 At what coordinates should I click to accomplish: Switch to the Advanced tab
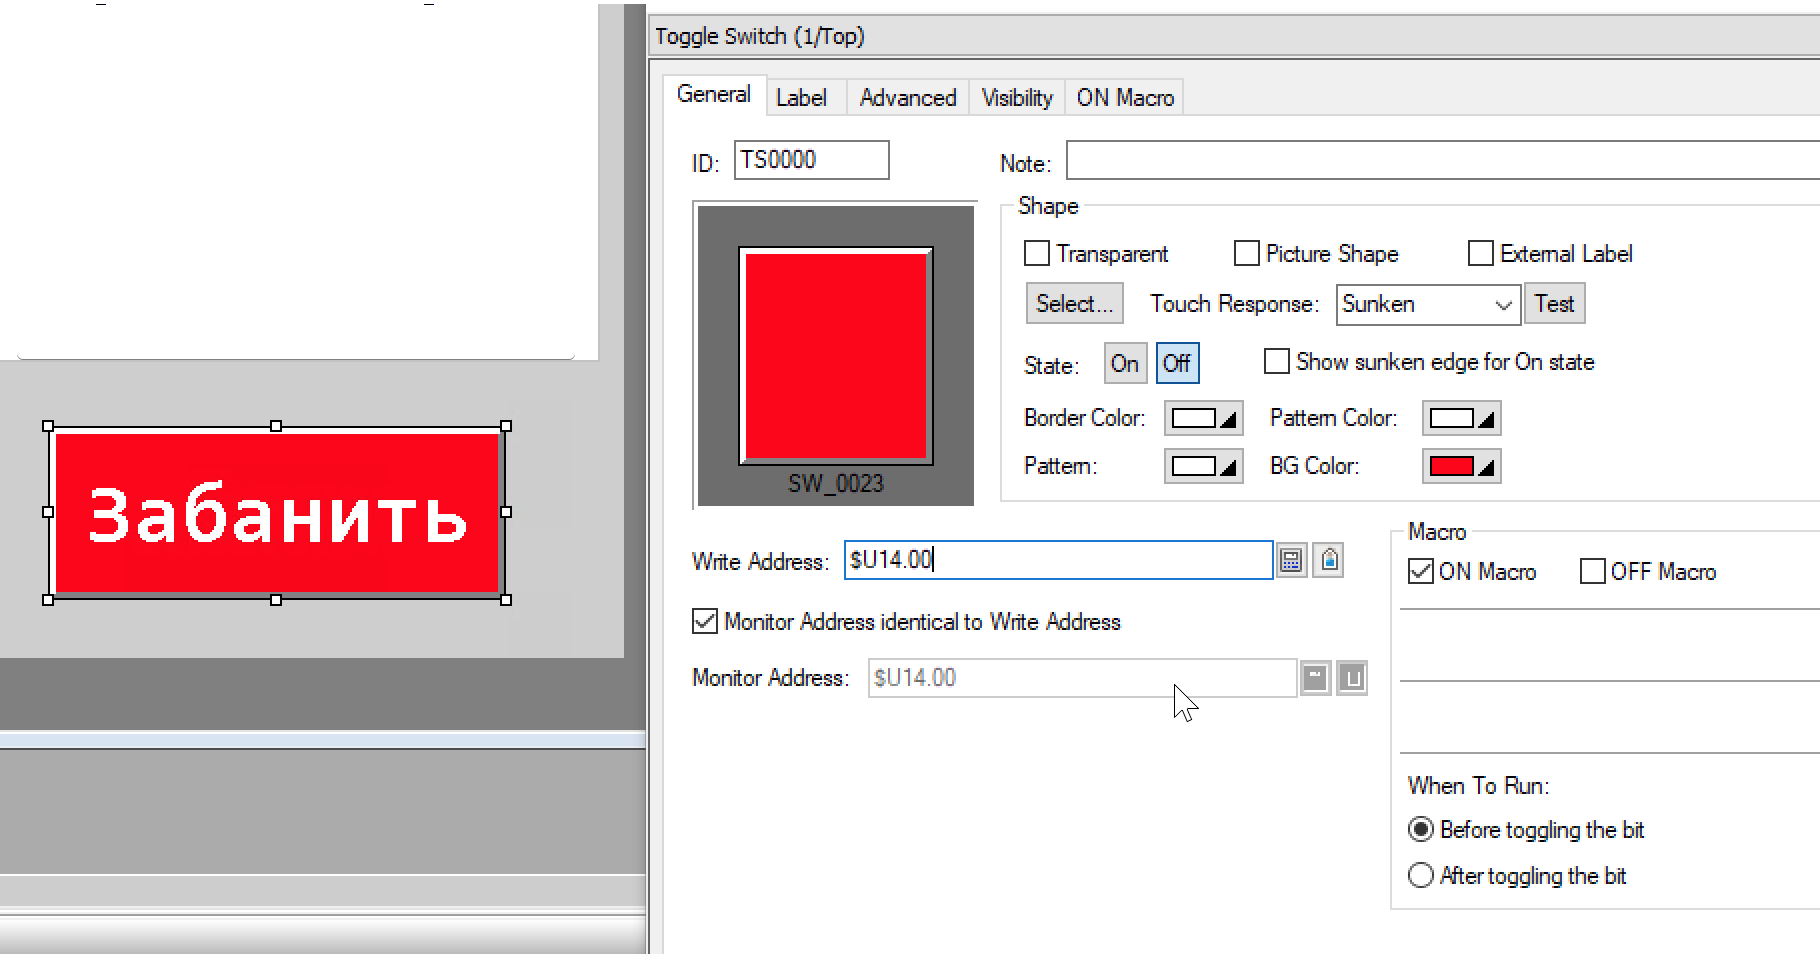click(x=908, y=98)
